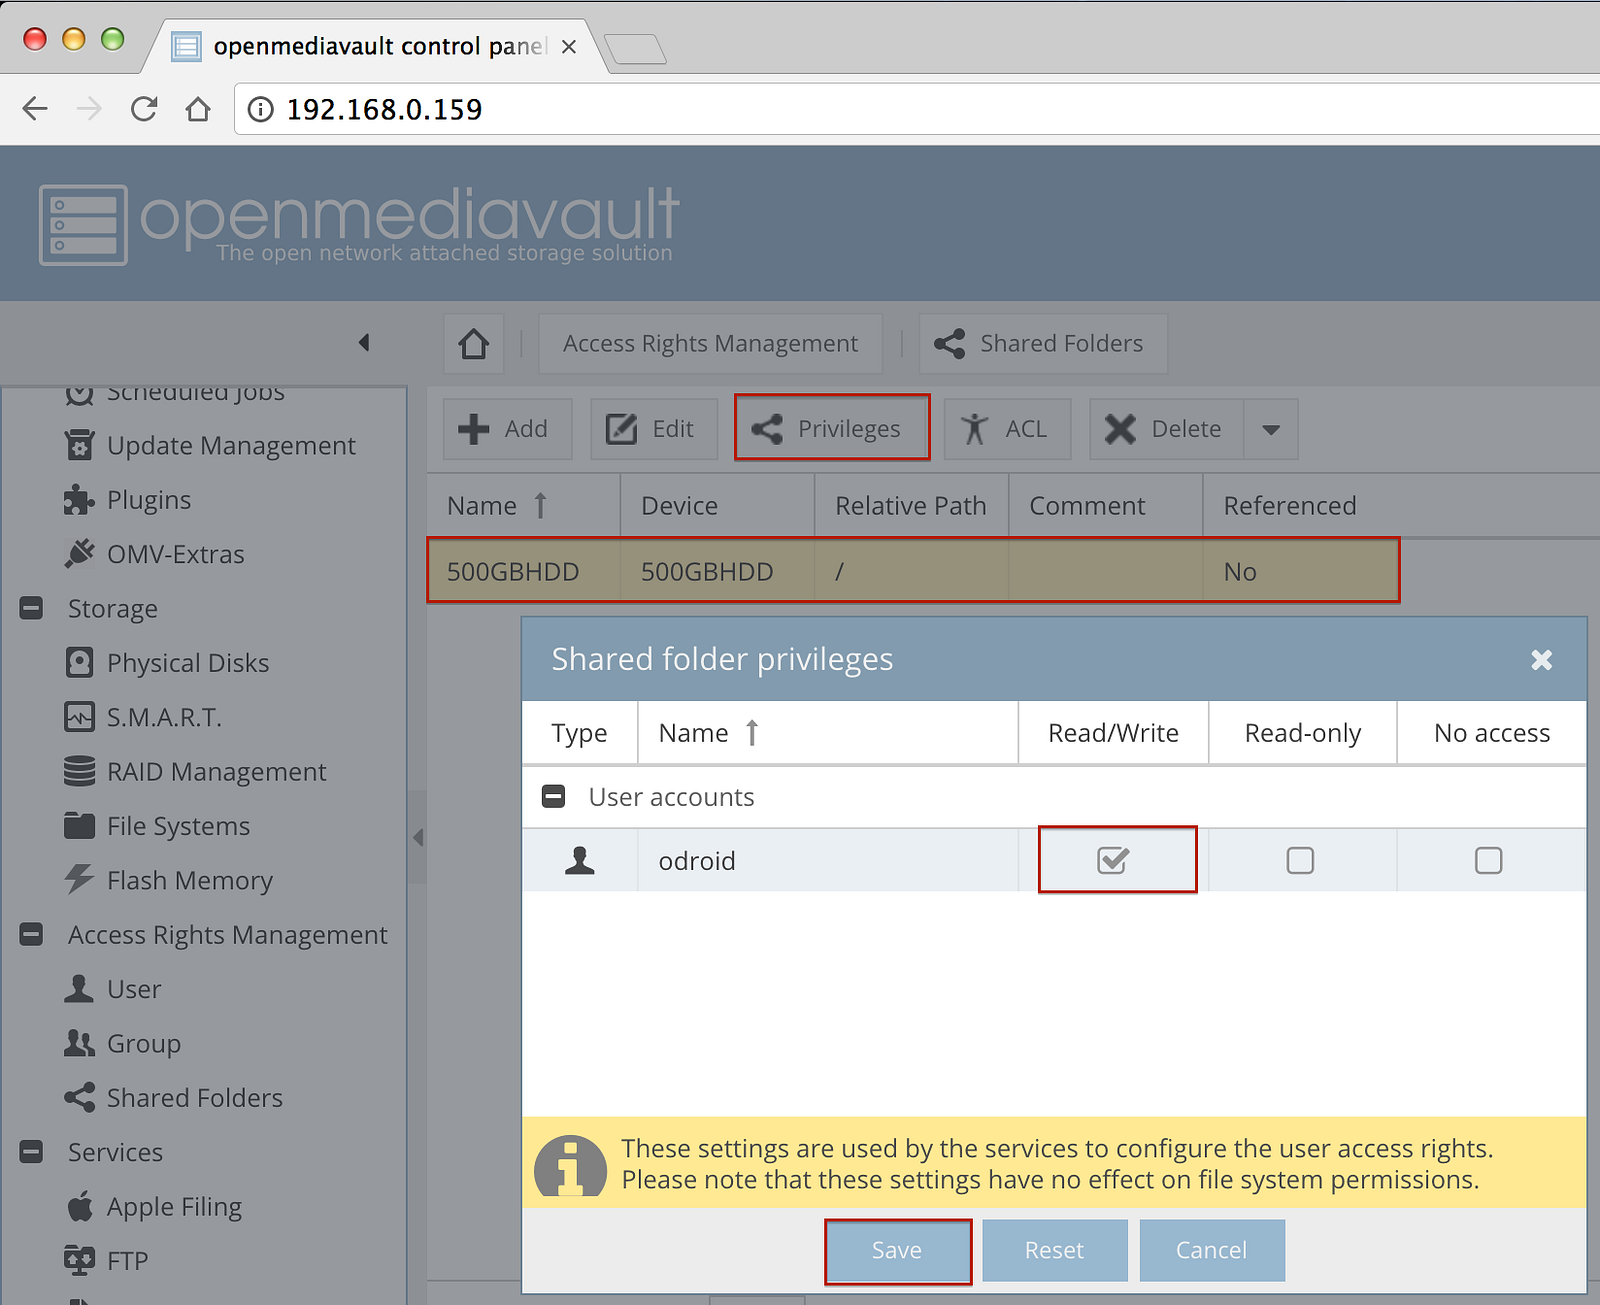
Task: Open Shared Folders breadcrumb tab
Action: [x=1043, y=344]
